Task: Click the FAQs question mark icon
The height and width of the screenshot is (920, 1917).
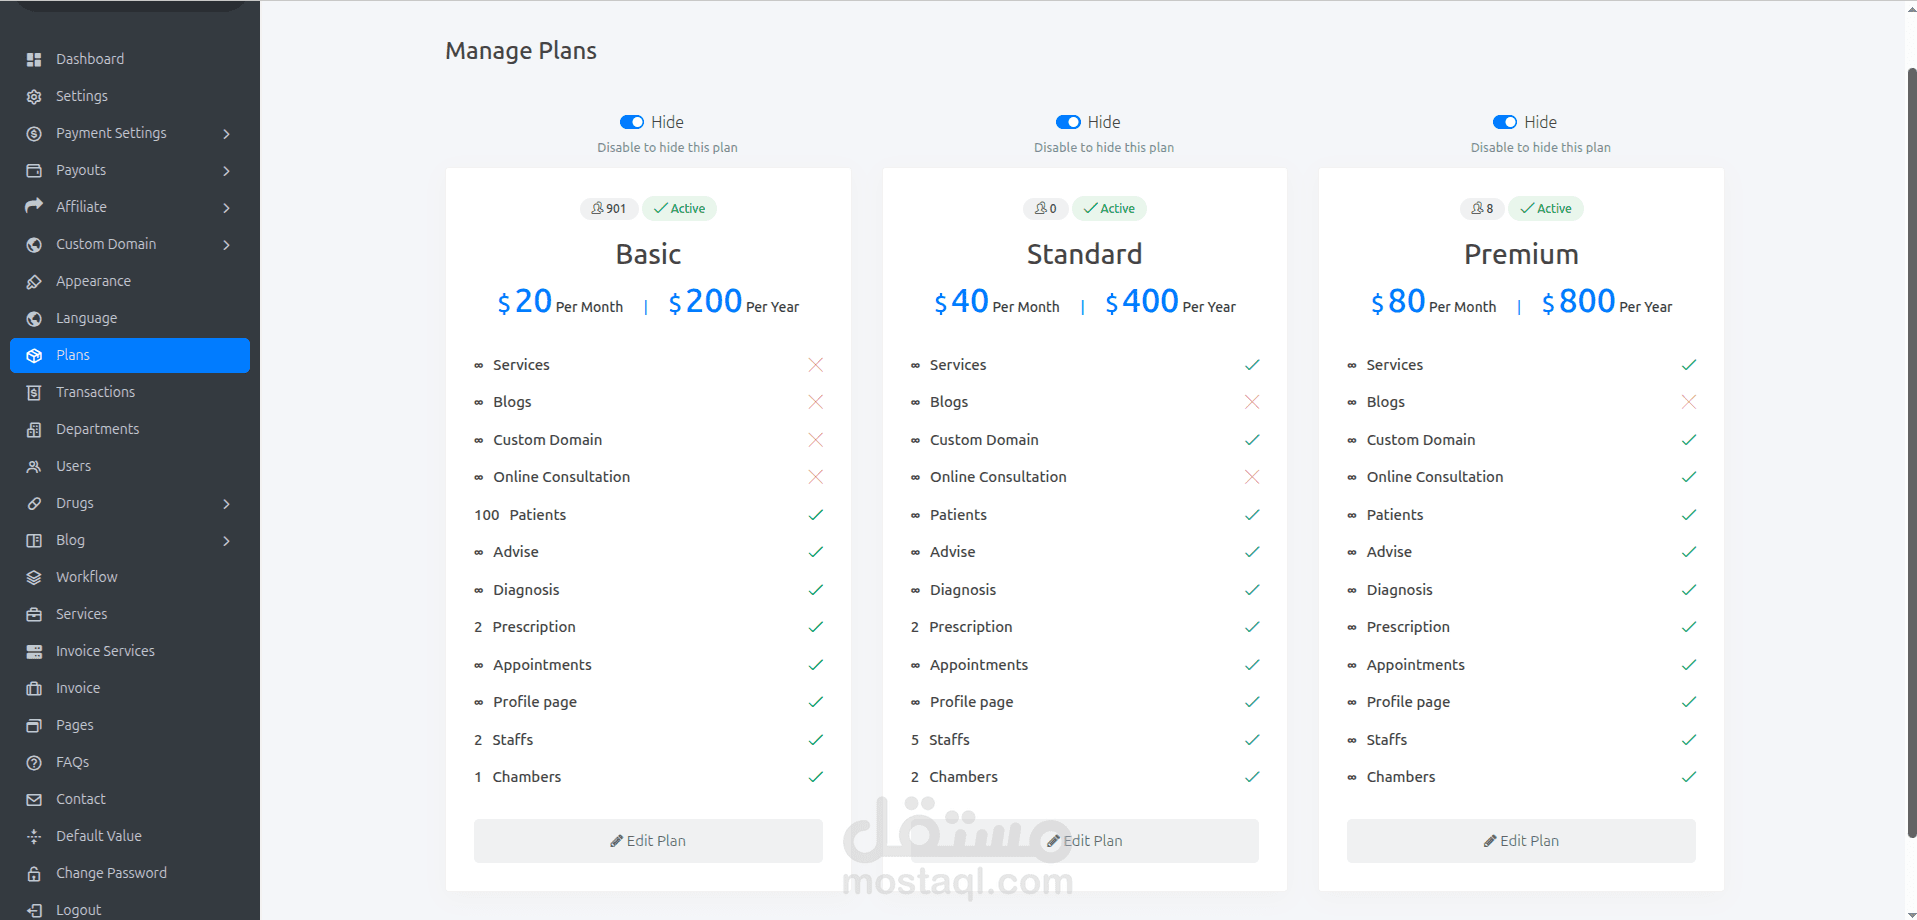Action: pos(34,763)
